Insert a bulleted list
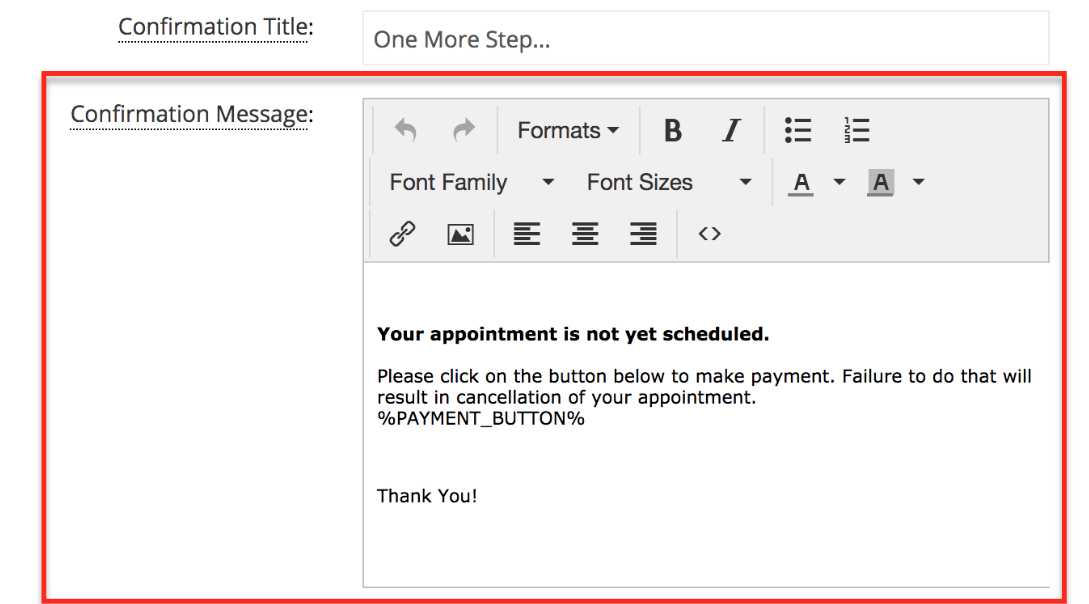Viewport: 1089px width, 604px height. coord(798,130)
